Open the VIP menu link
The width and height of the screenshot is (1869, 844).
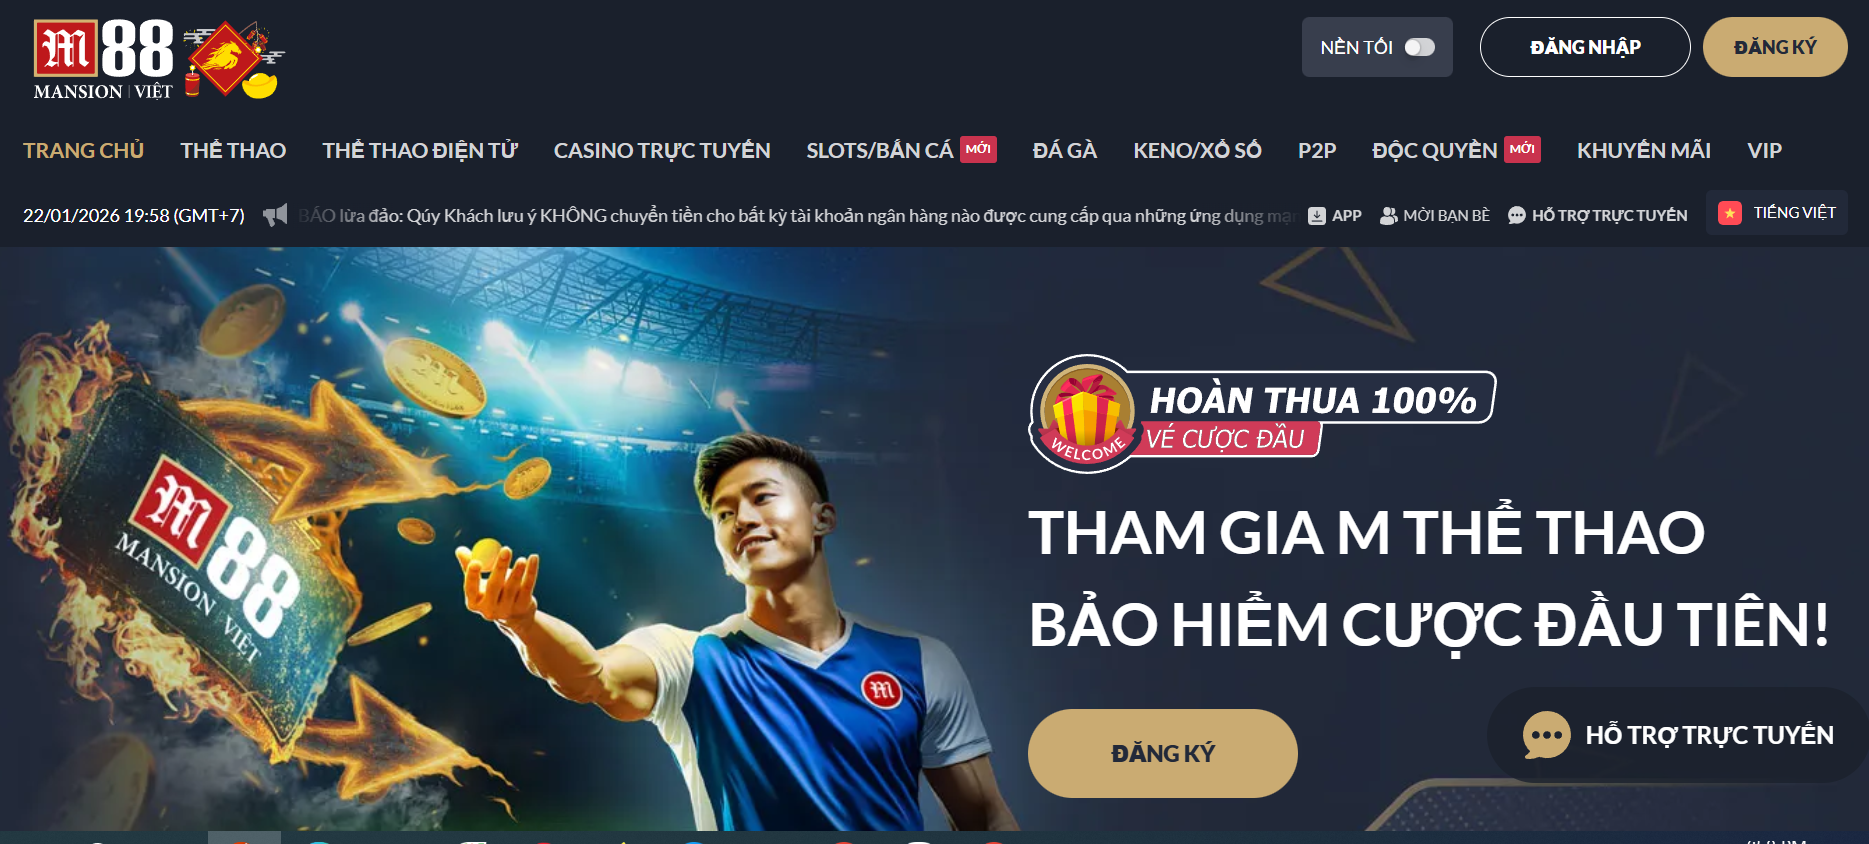coord(1764,150)
